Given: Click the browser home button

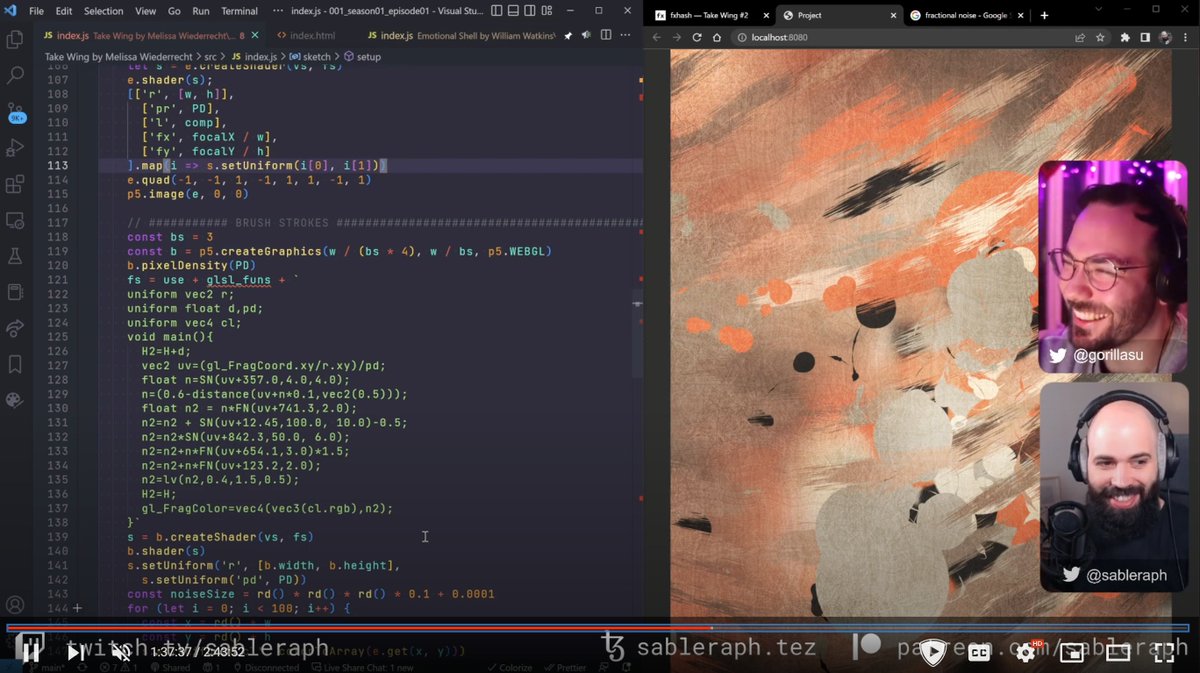Looking at the screenshot, I should (717, 37).
